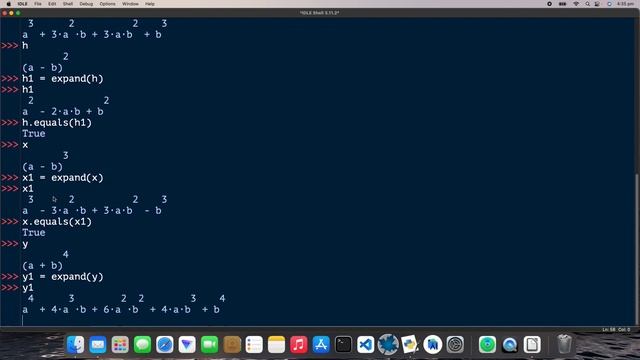The height and width of the screenshot is (360, 640).
Task: Click the 'x1 = expand(x)' line
Action: pyautogui.click(x=63, y=178)
